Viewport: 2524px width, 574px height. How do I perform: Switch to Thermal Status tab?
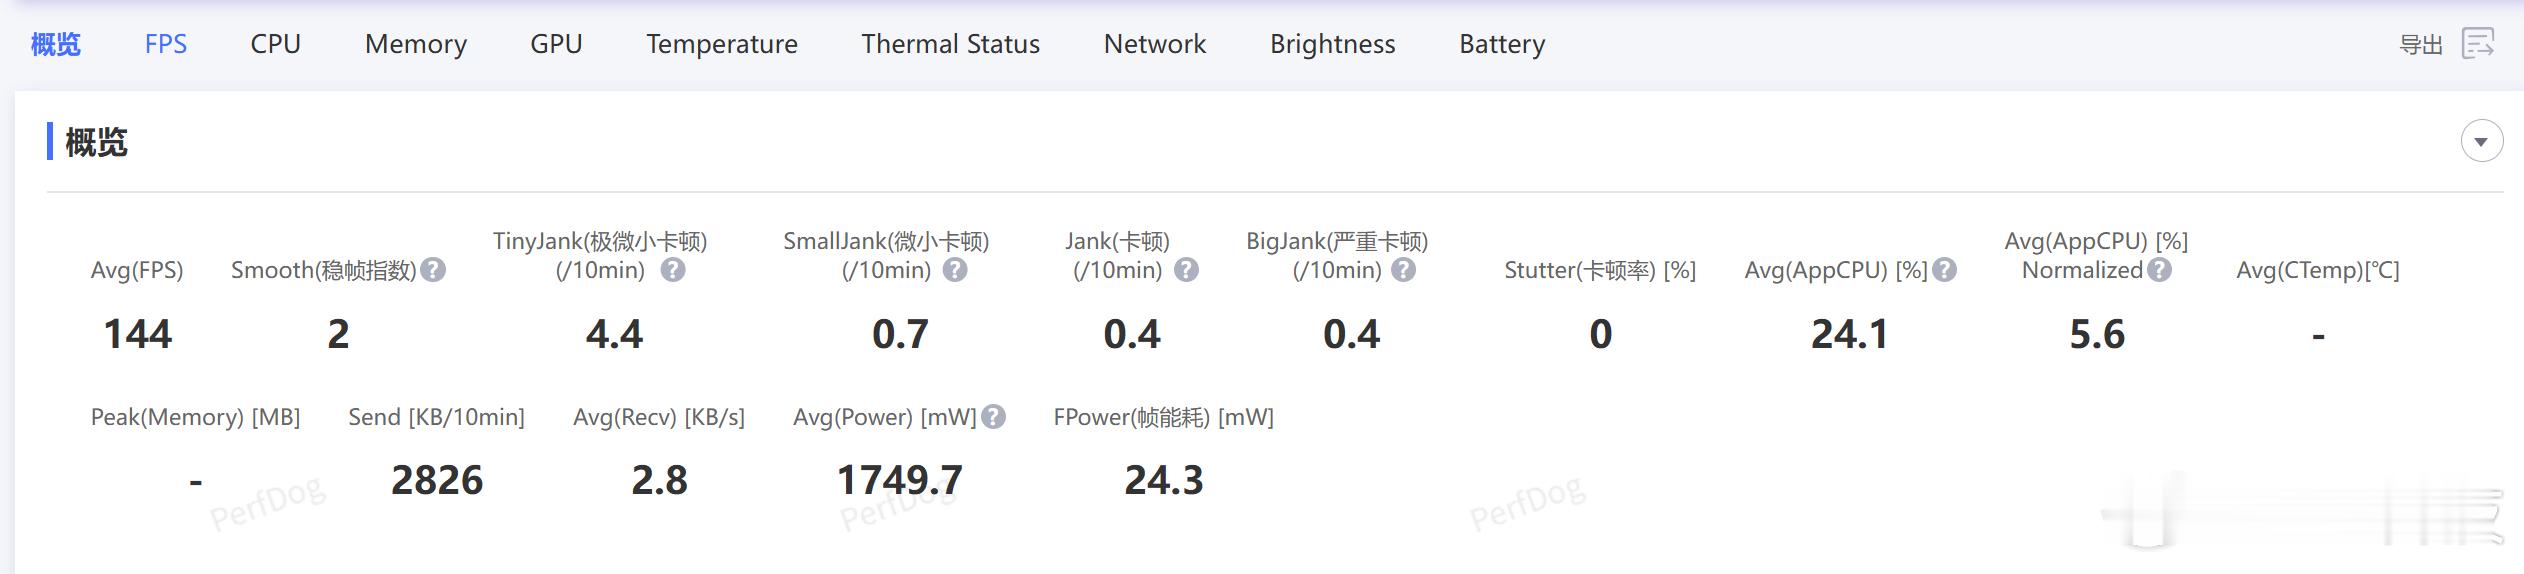pyautogui.click(x=950, y=44)
